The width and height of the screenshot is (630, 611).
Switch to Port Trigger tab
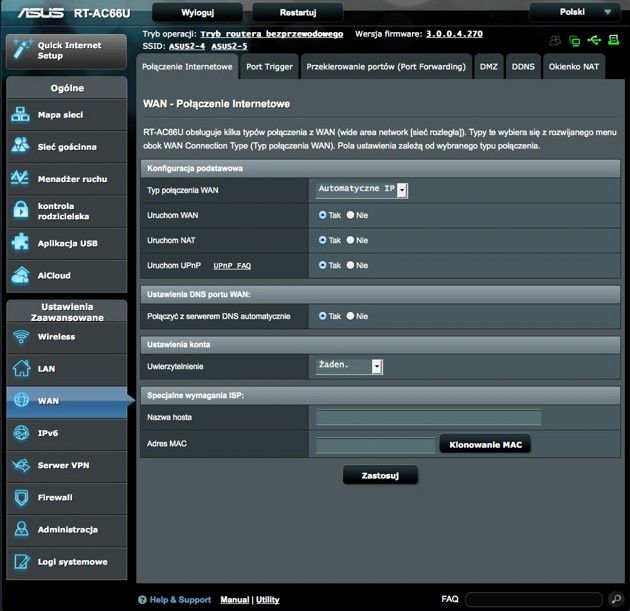tap(269, 67)
